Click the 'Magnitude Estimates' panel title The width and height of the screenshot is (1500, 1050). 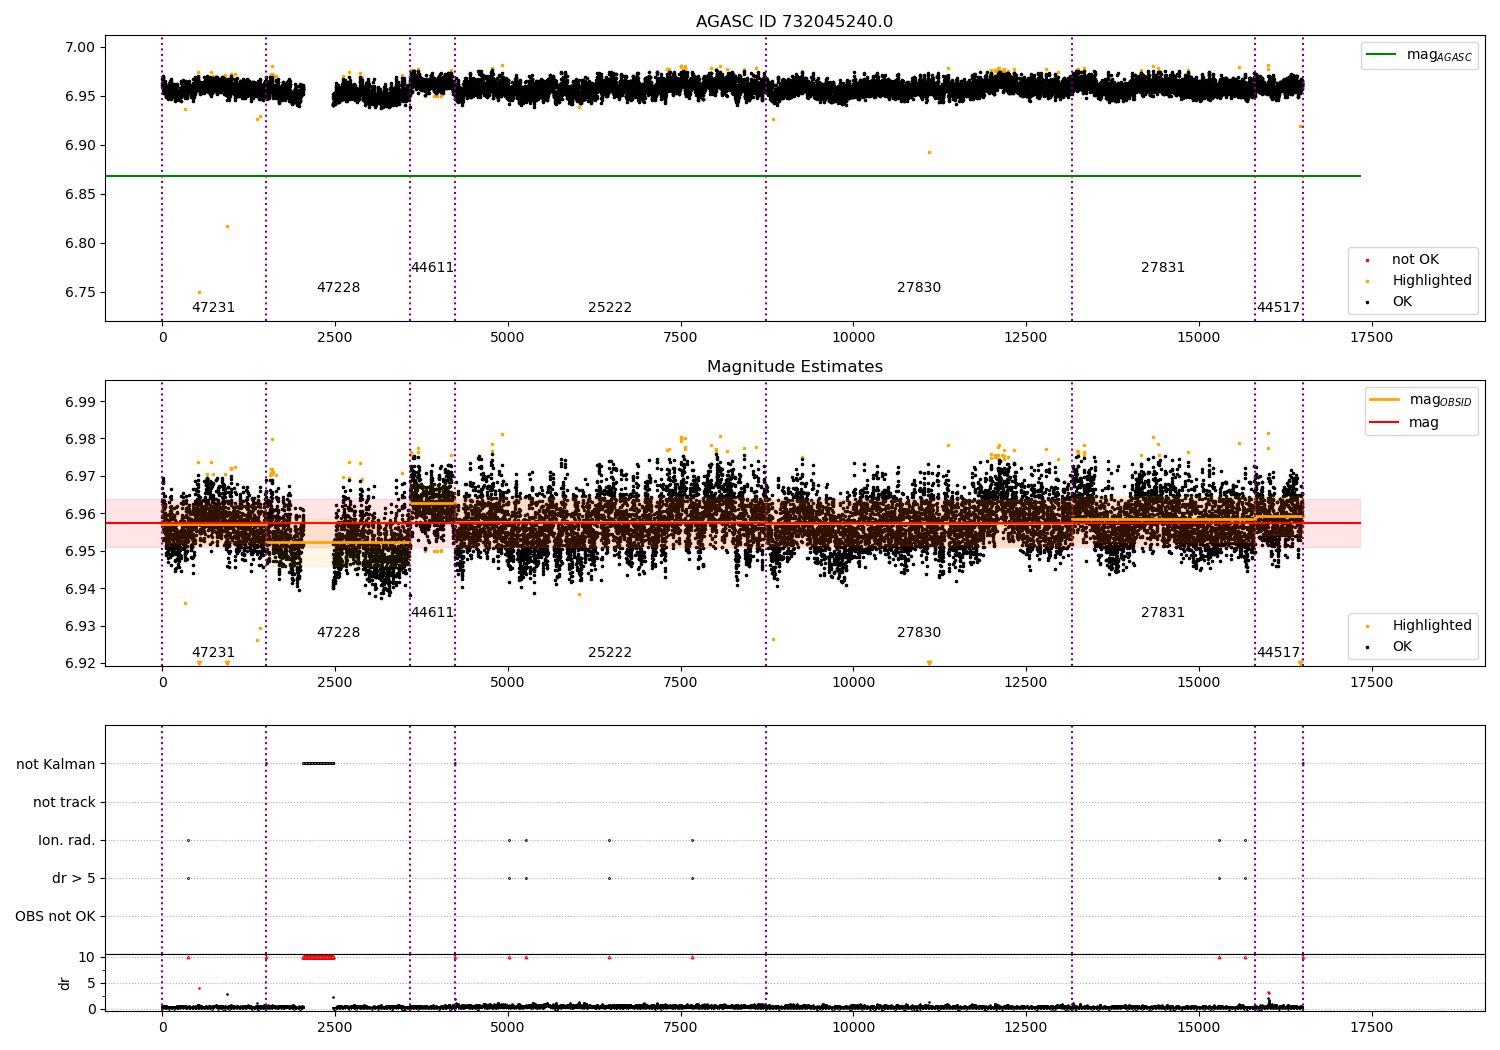tap(794, 367)
